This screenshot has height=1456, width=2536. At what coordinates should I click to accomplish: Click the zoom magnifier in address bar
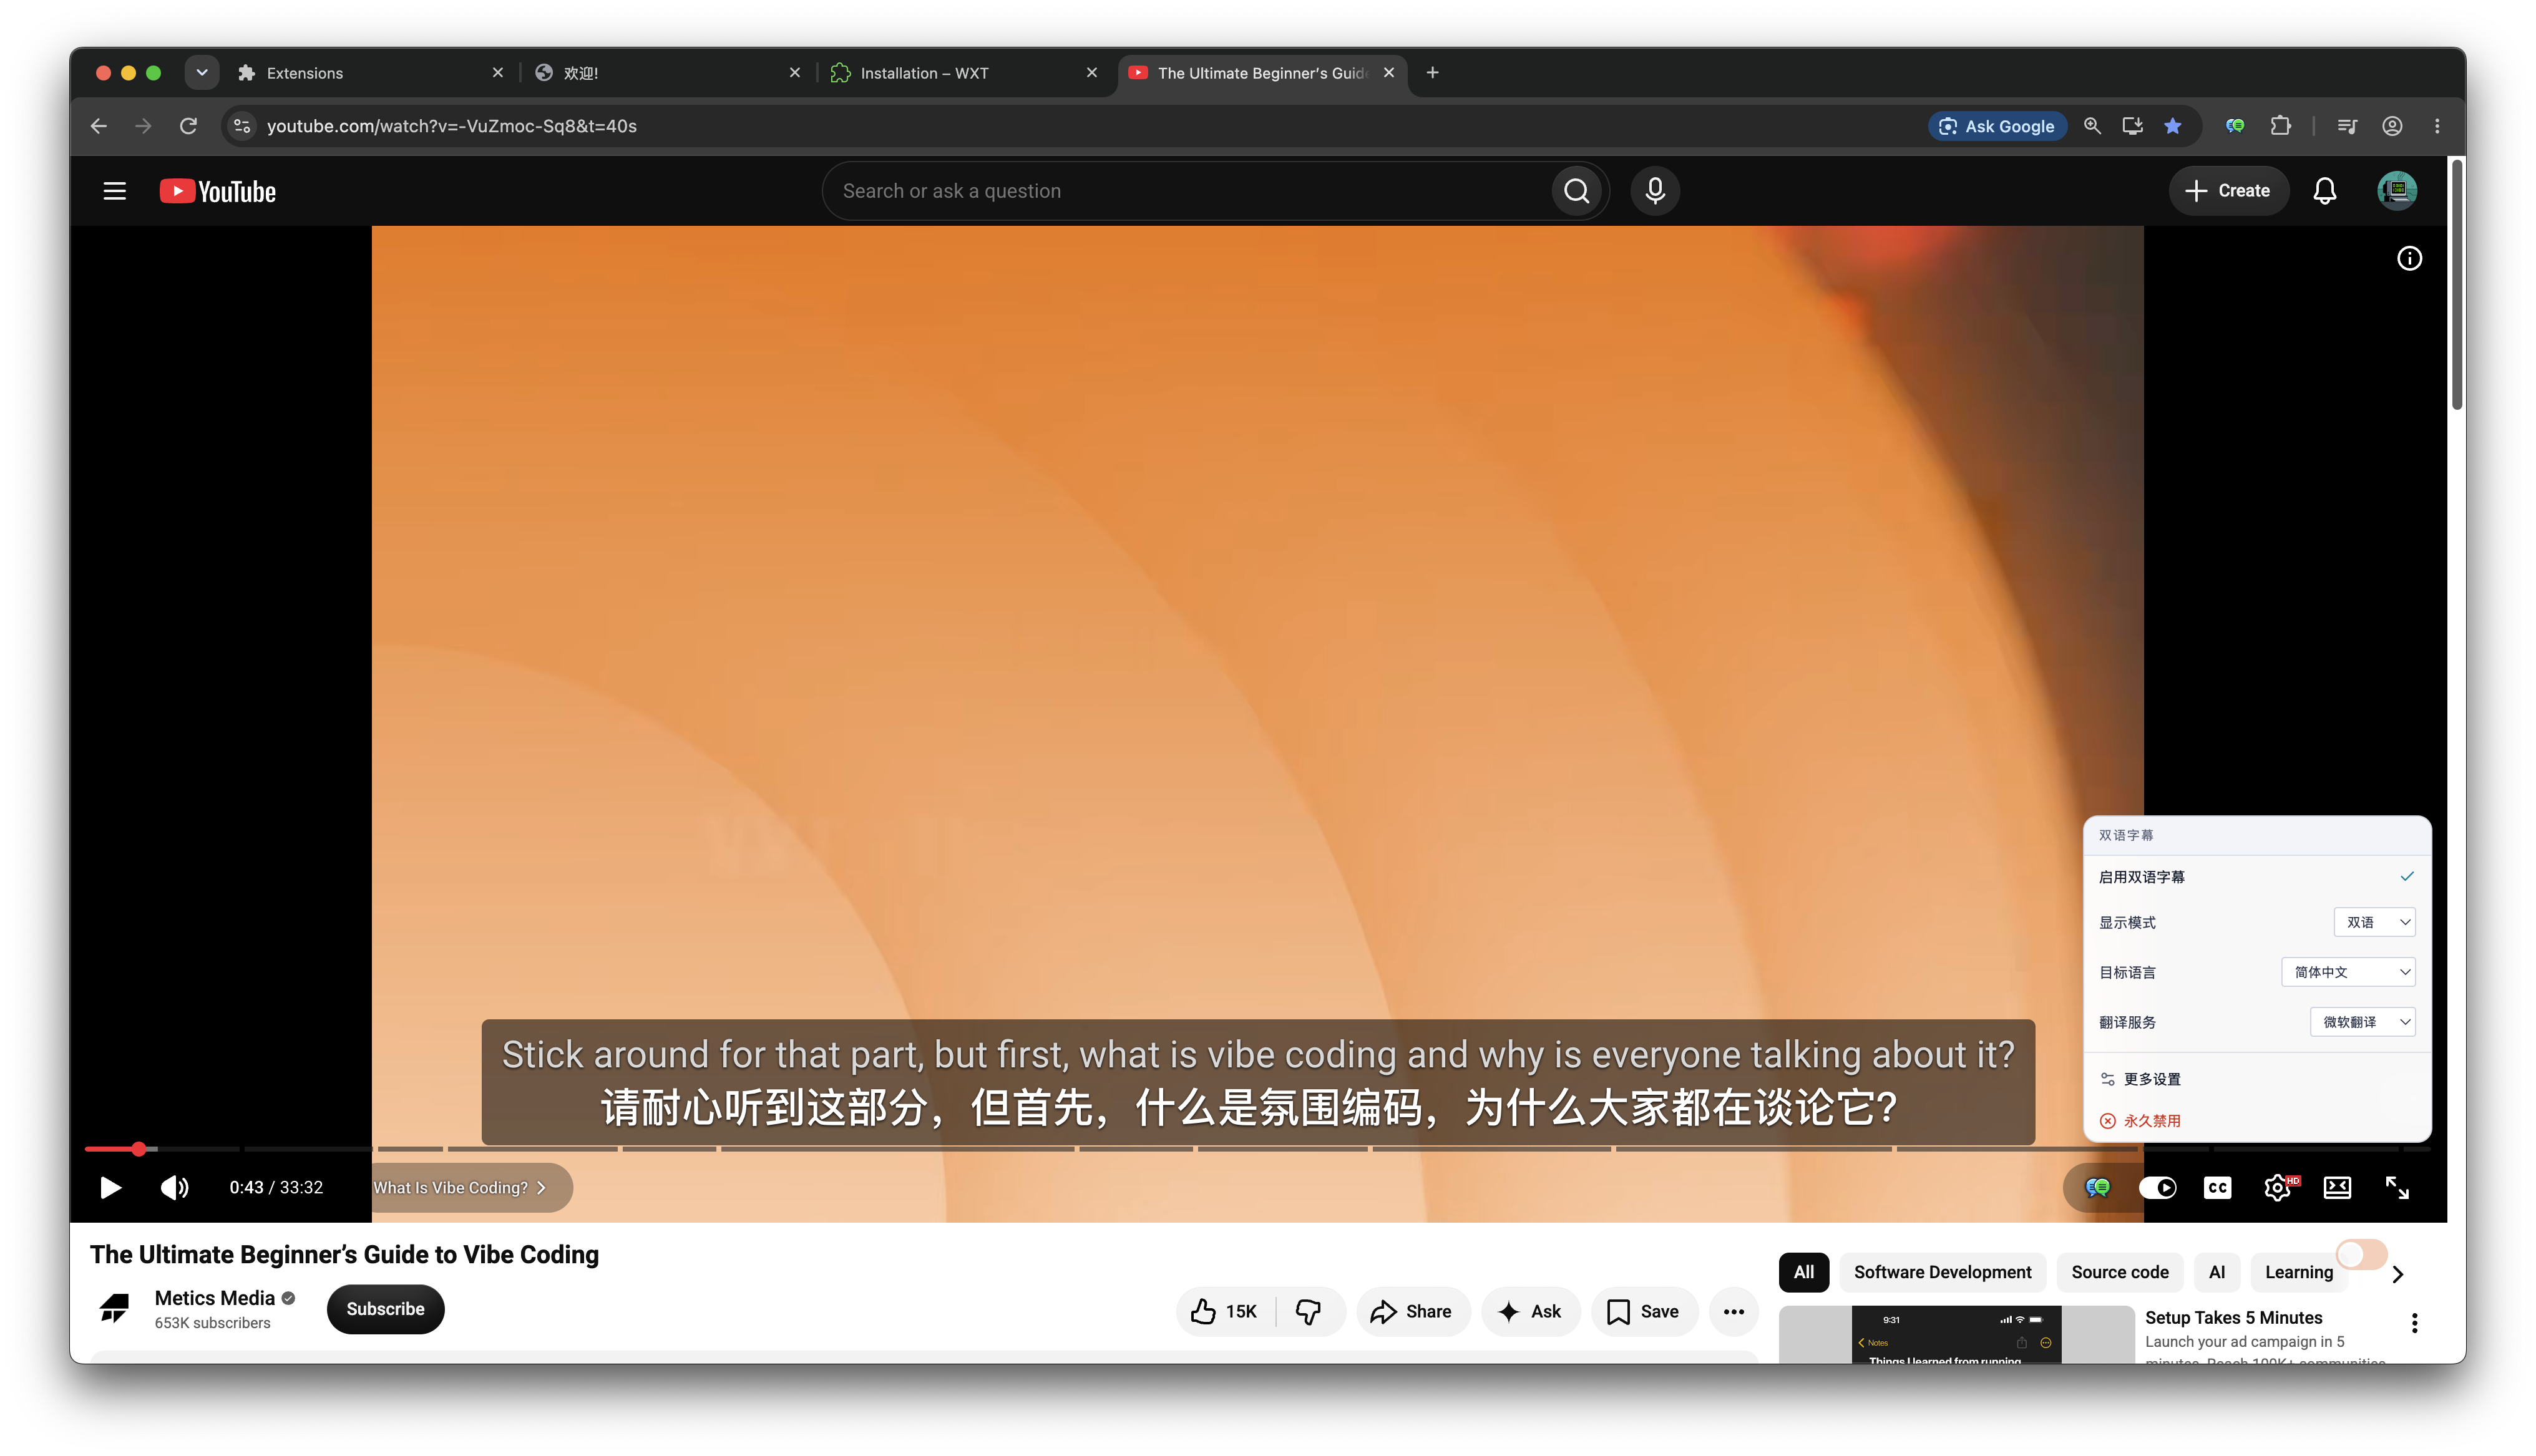tap(2092, 126)
